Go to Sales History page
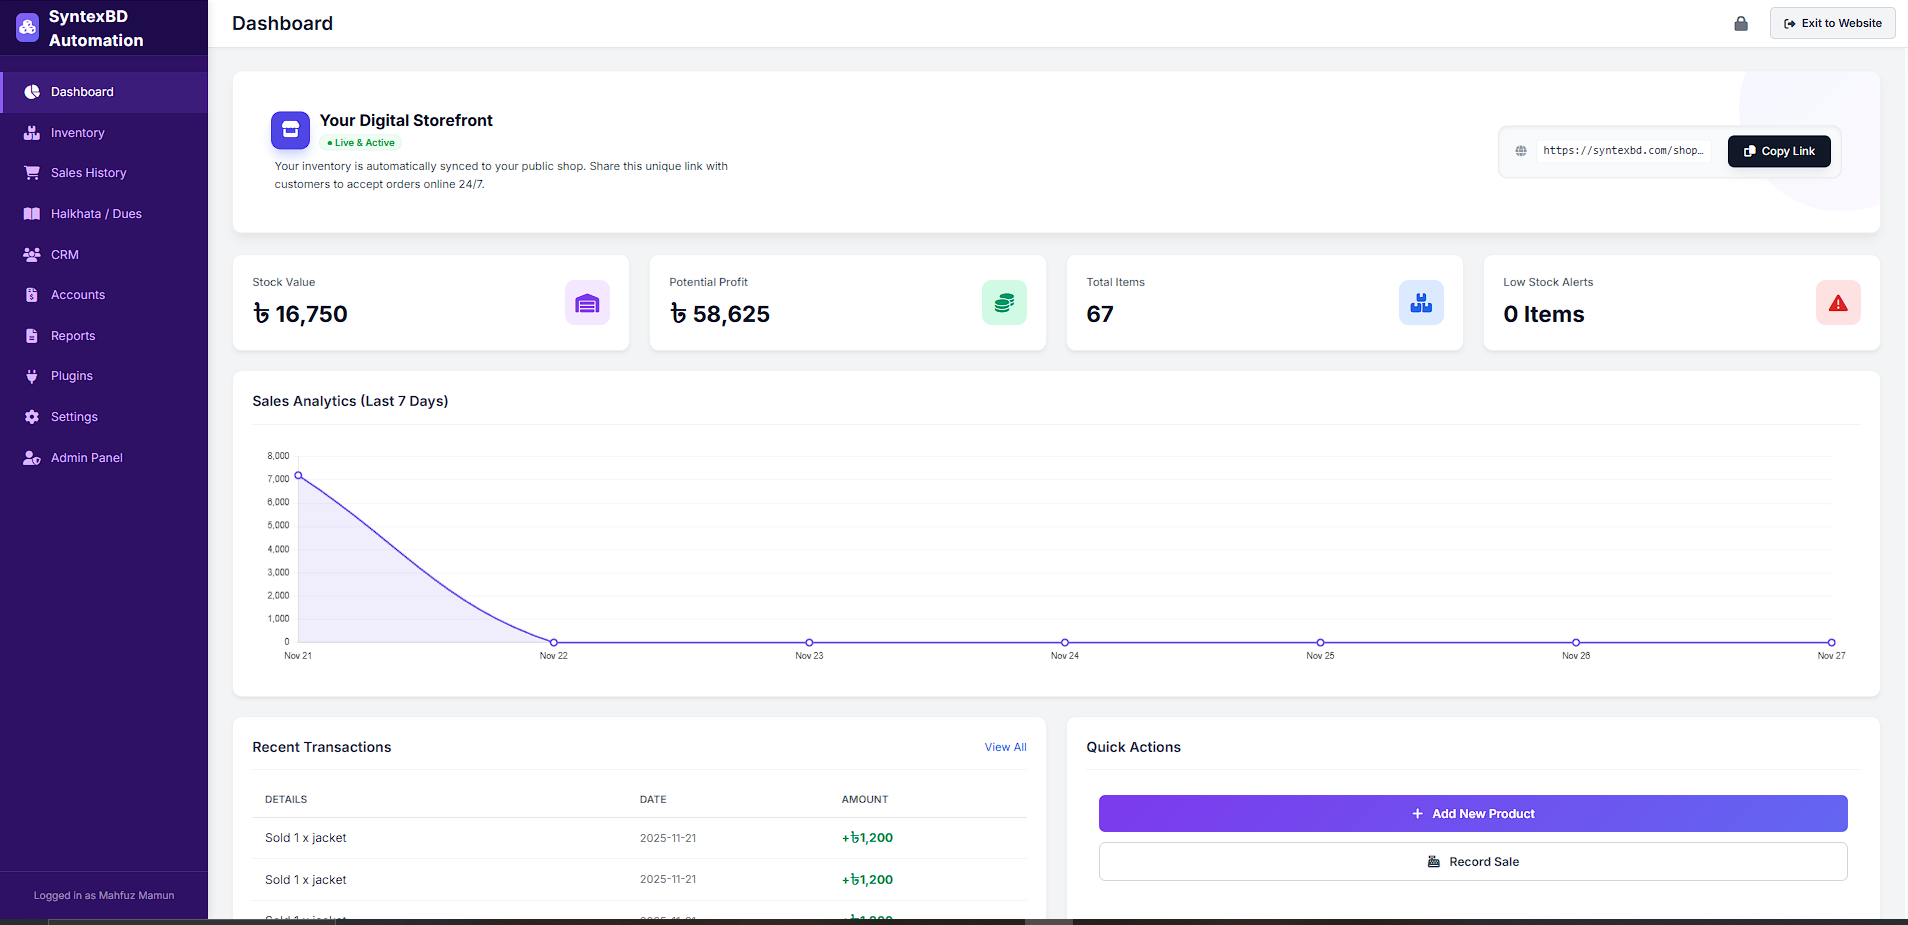Image resolution: width=1908 pixels, height=925 pixels. [88, 173]
